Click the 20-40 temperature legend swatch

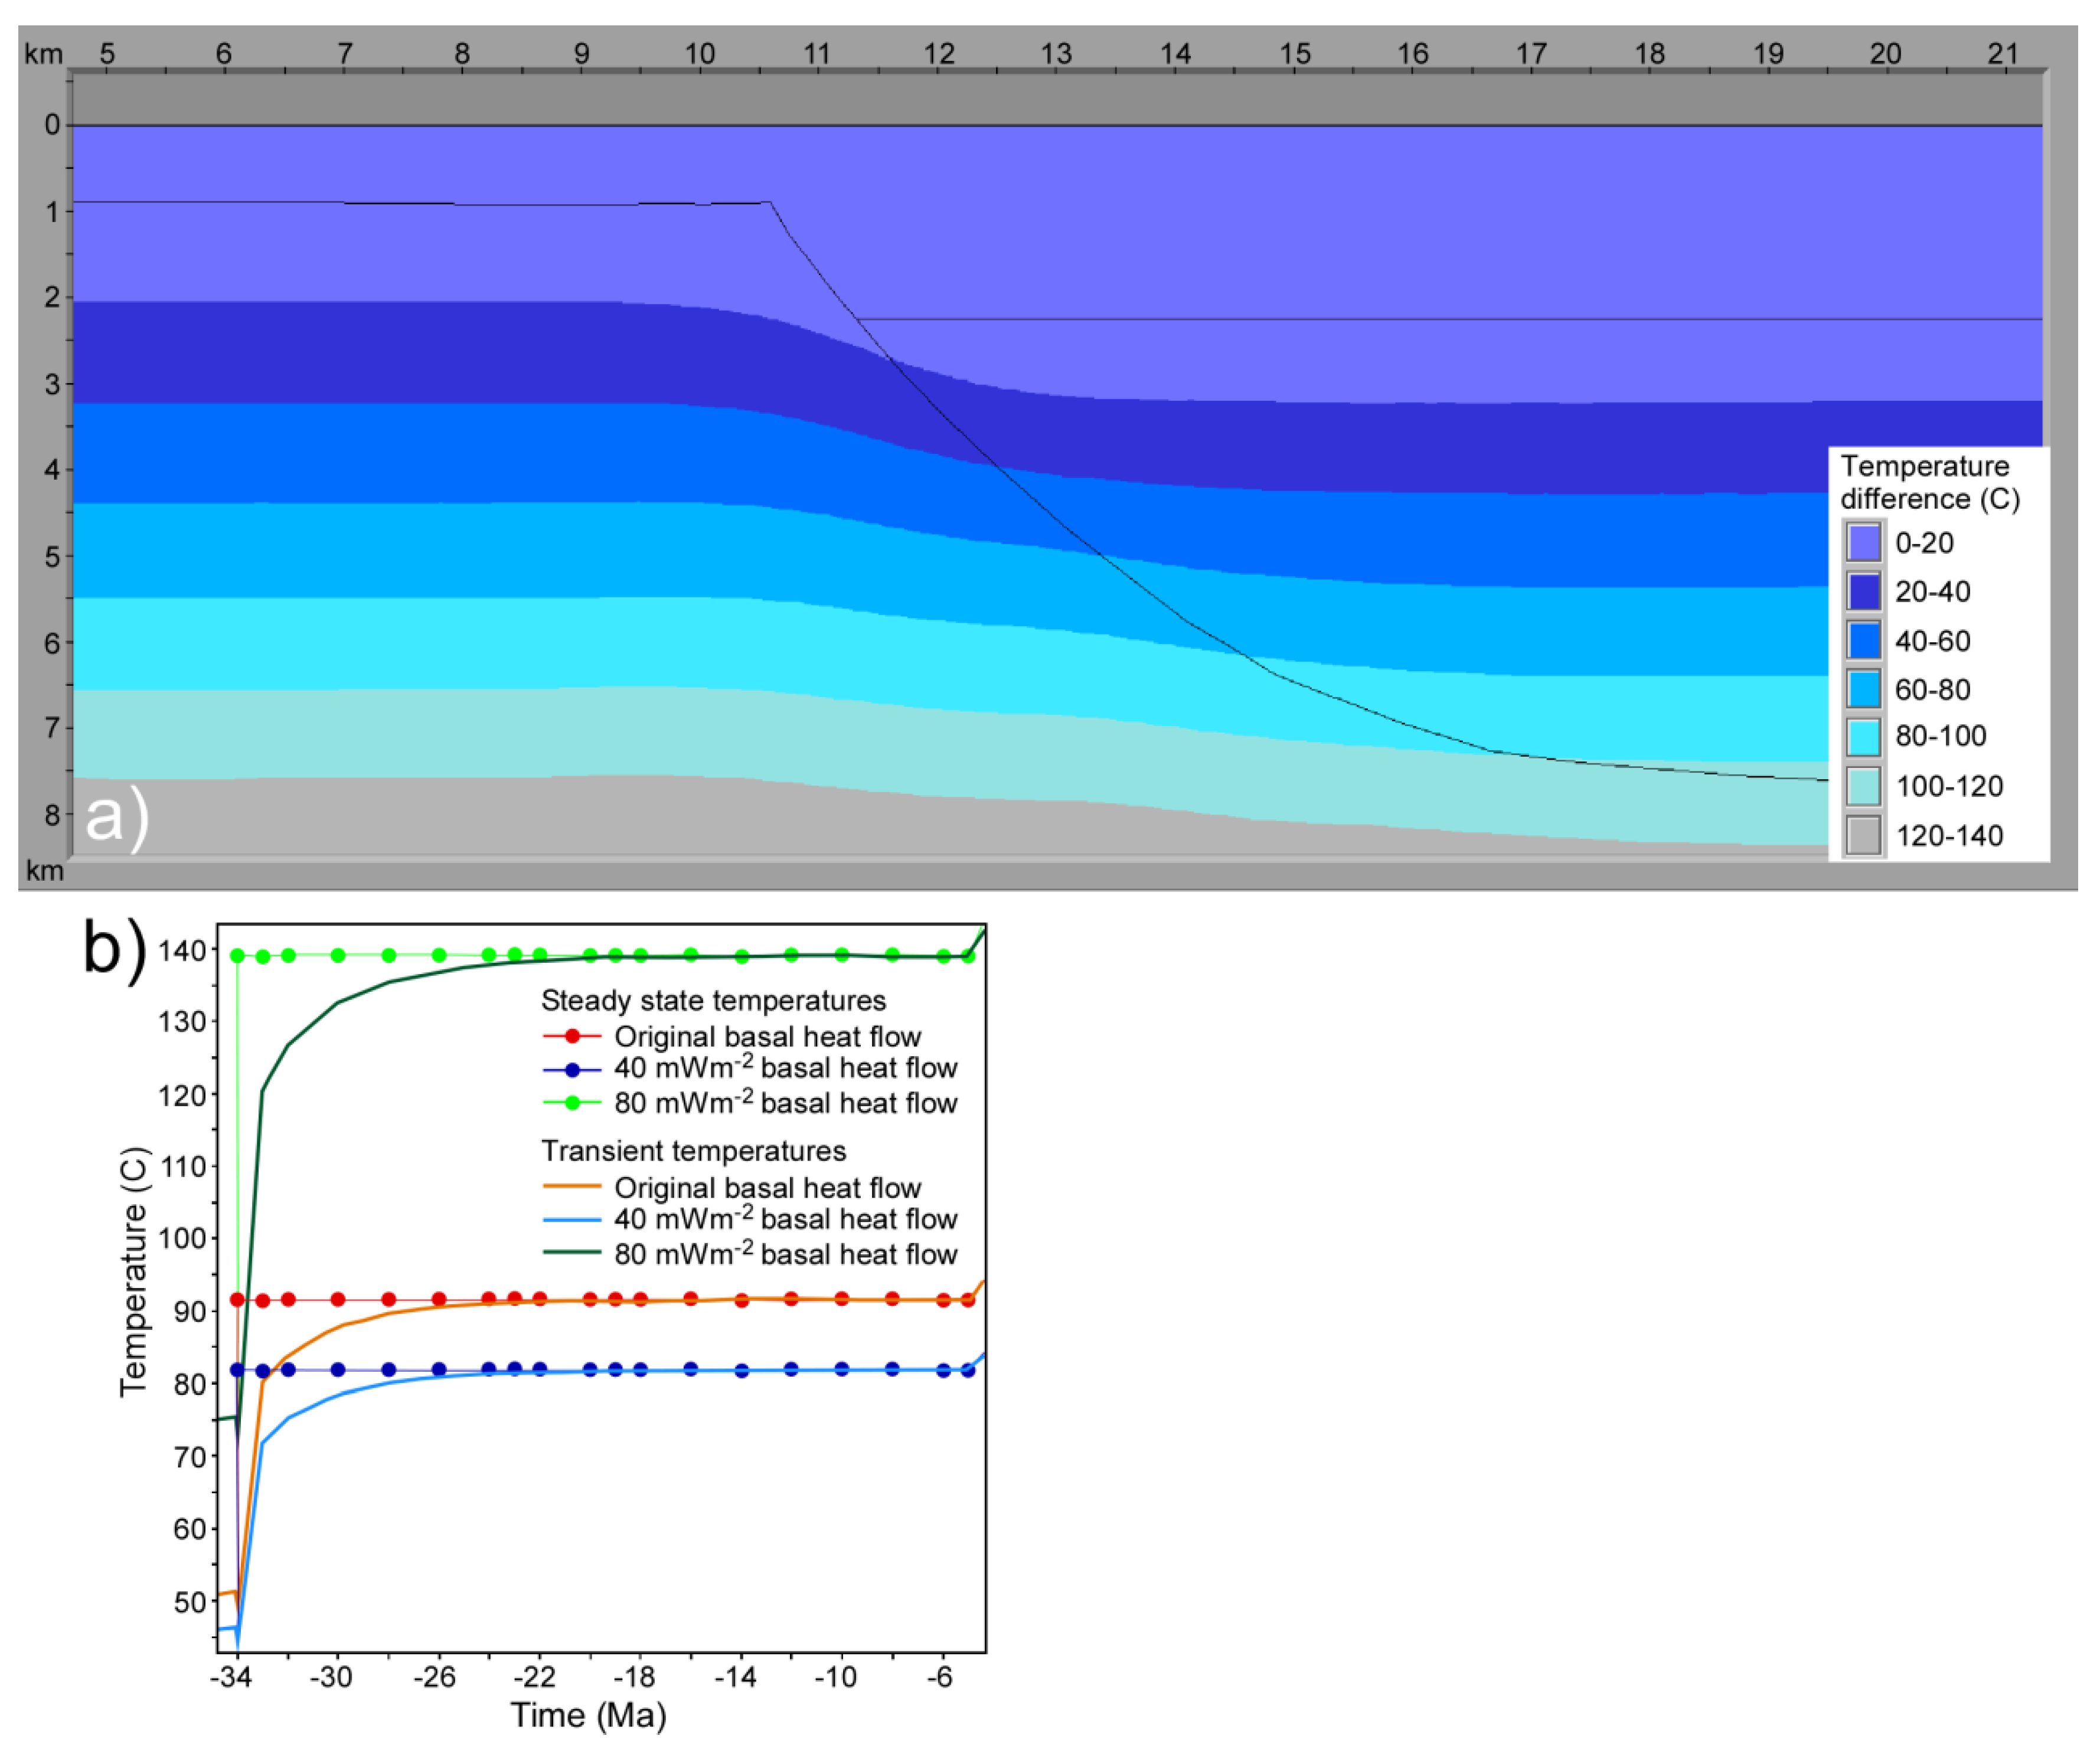1864,591
